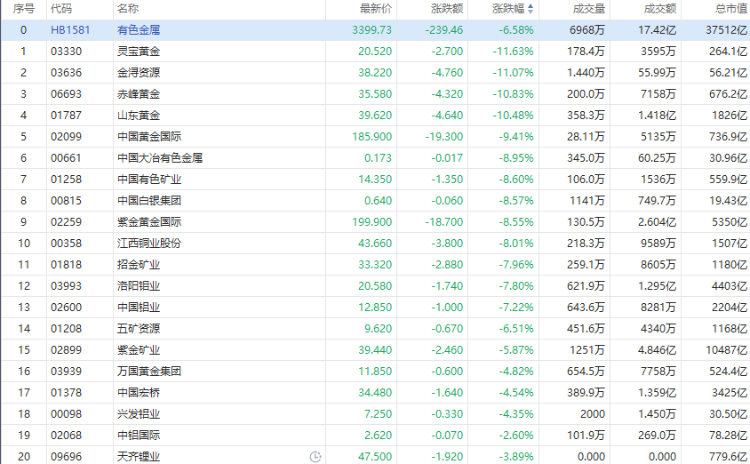Click stock code 01787

point(66,115)
